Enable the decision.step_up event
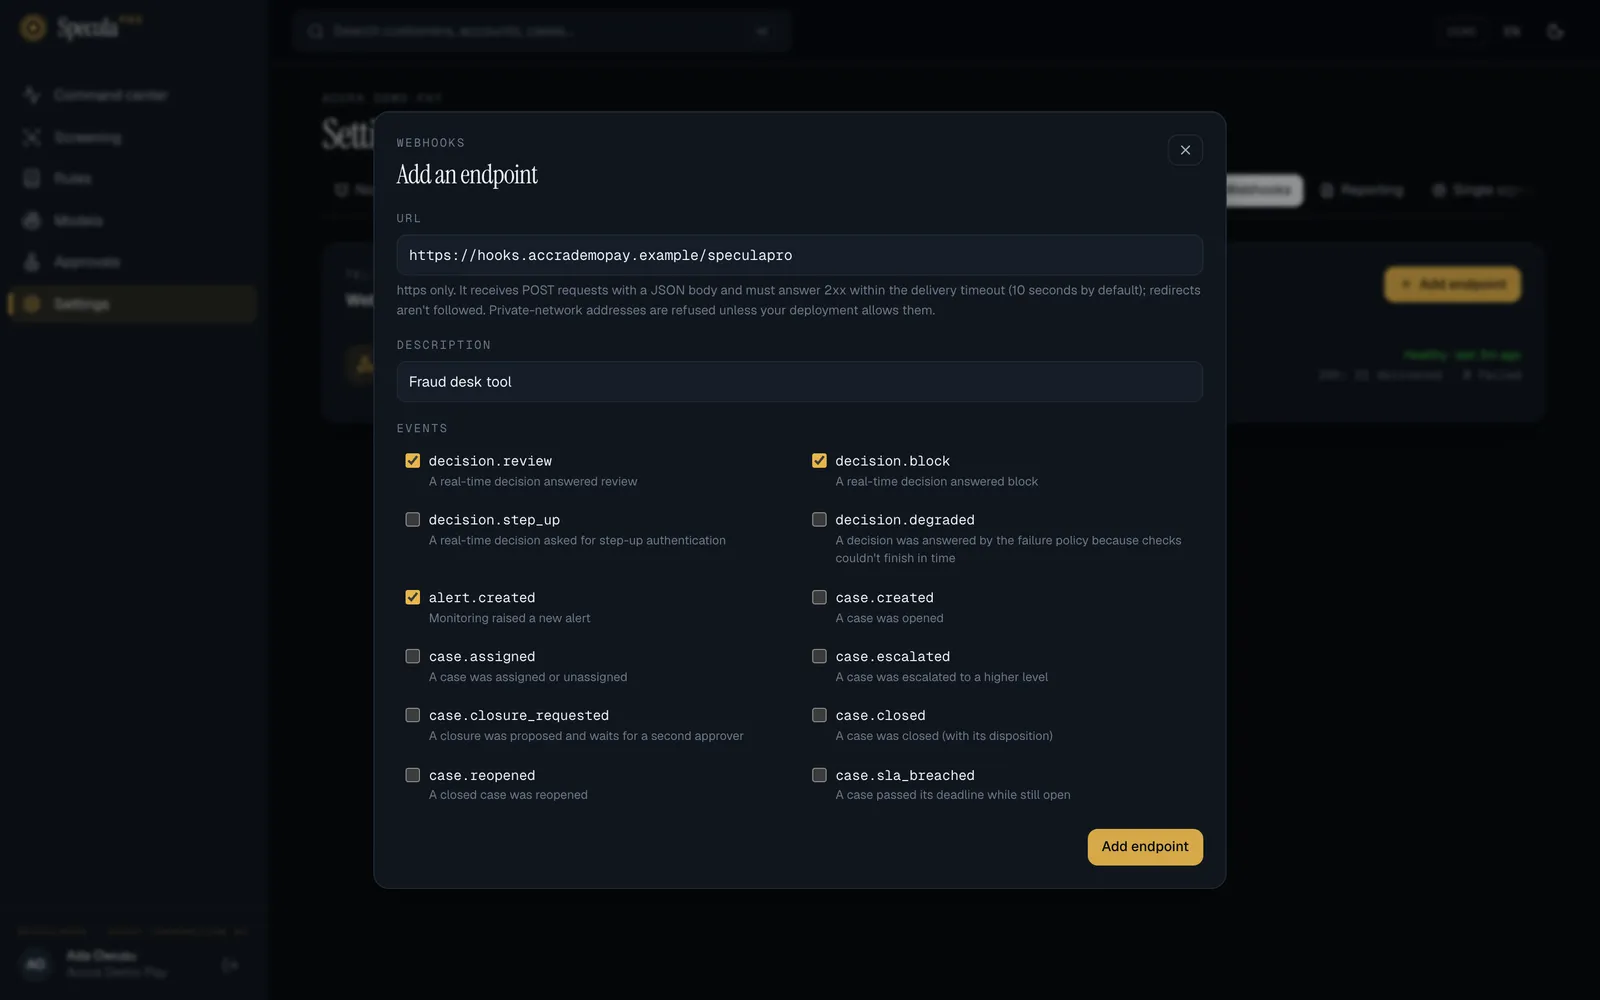The width and height of the screenshot is (1600, 1000). (412, 520)
